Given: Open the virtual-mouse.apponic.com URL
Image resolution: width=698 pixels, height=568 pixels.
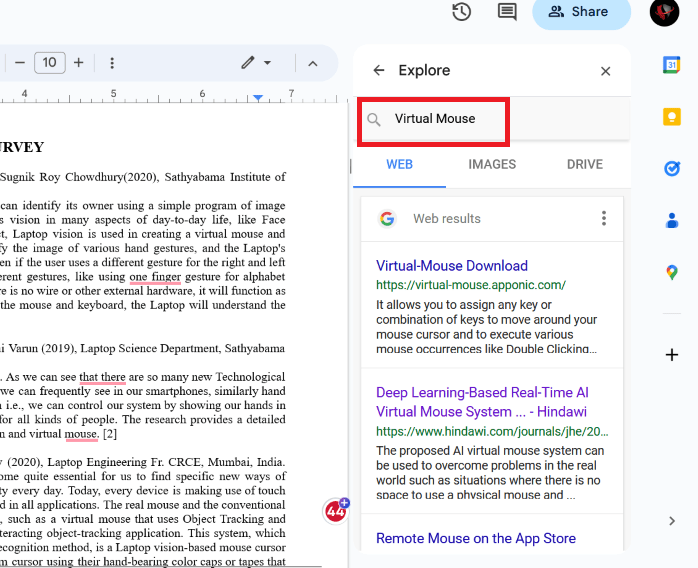Looking at the screenshot, I should (471, 285).
